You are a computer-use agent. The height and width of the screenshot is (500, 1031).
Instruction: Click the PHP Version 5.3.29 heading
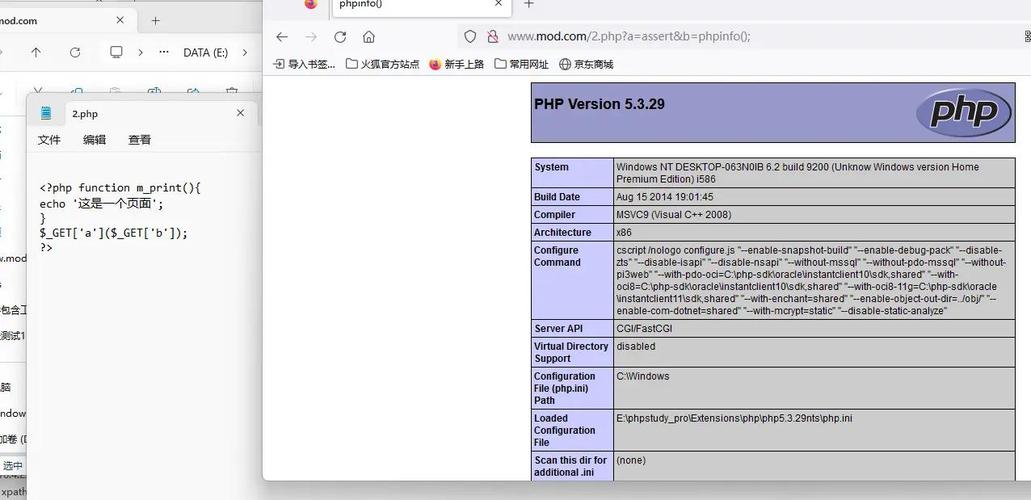(599, 104)
